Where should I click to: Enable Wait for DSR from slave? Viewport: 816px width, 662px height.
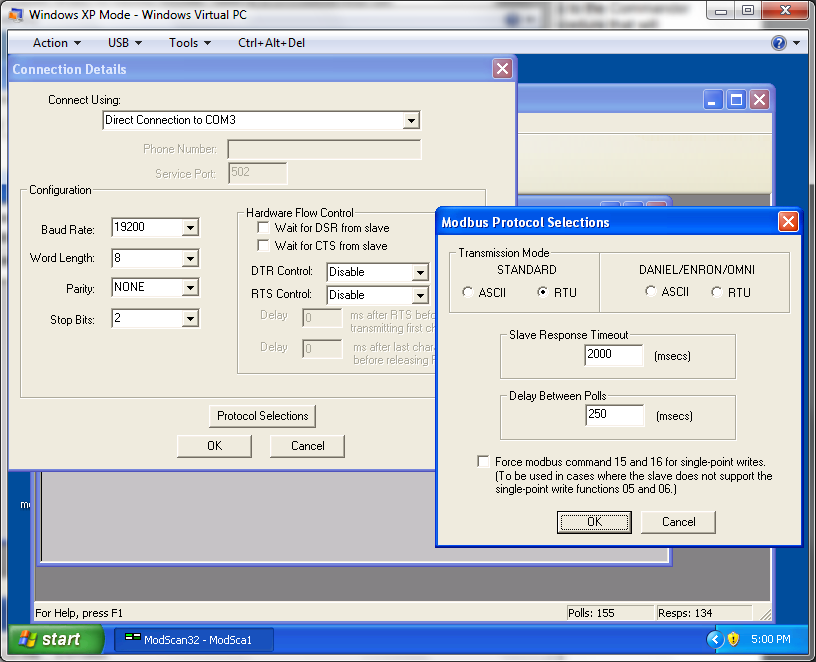pos(264,228)
